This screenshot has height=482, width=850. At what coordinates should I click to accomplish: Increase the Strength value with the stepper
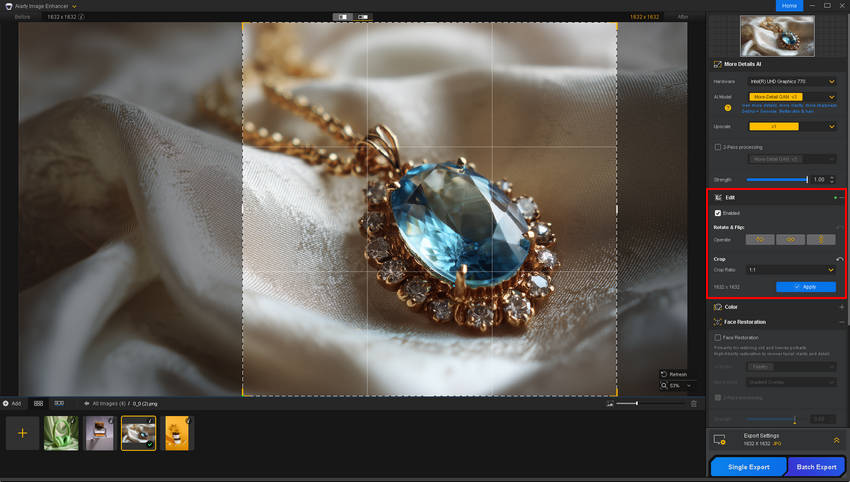point(832,177)
